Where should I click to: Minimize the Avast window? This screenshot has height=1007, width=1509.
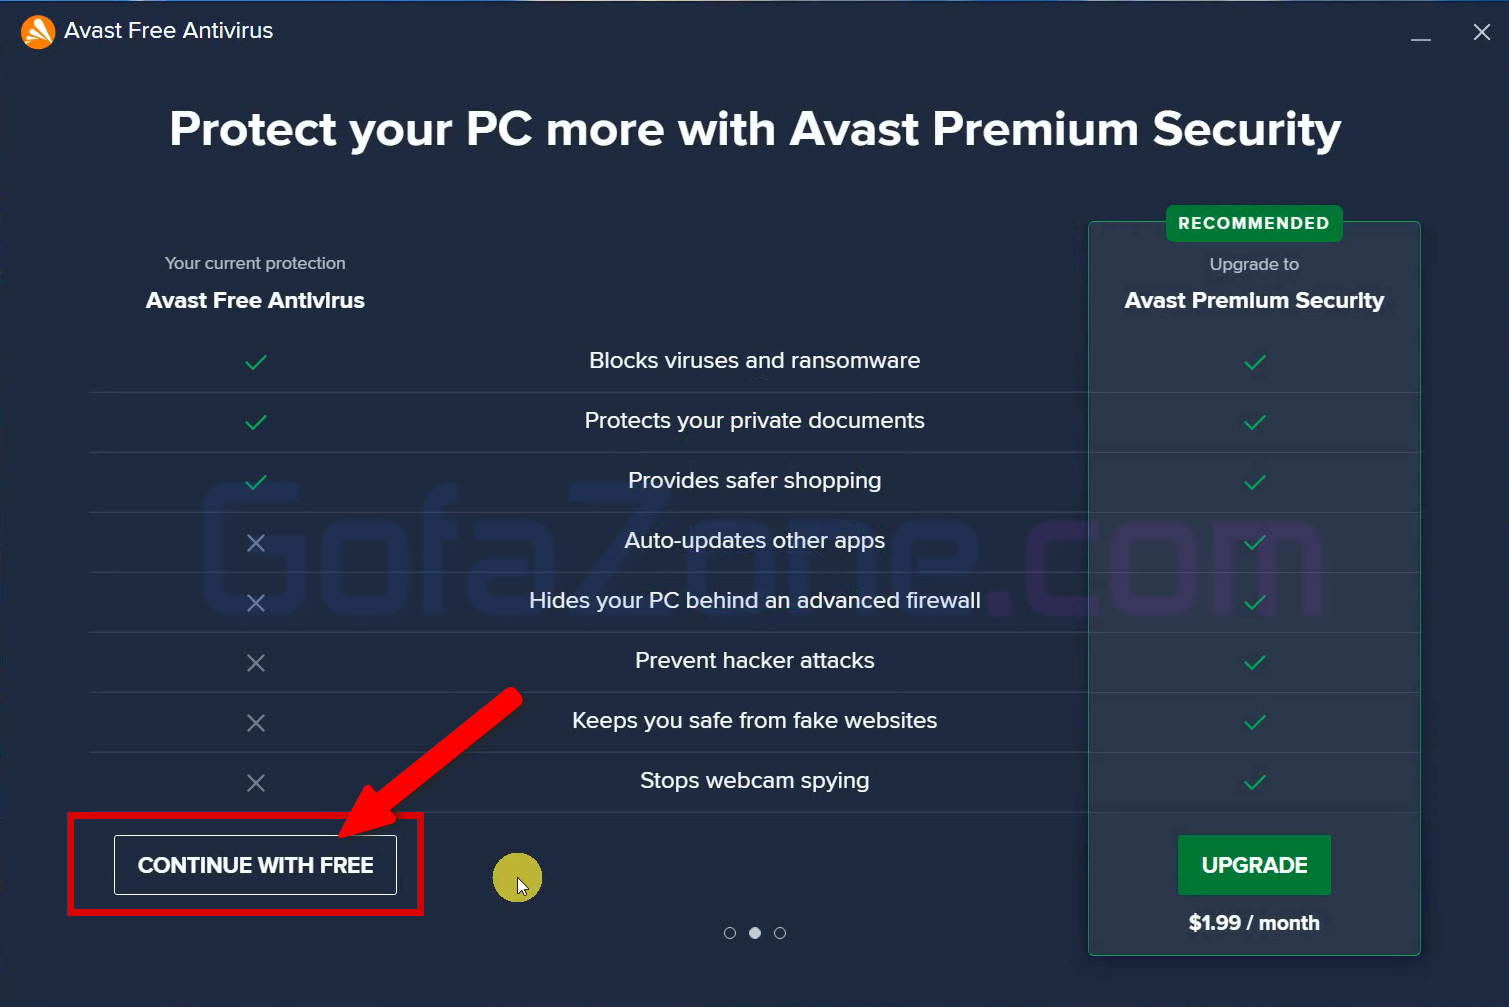1421,33
